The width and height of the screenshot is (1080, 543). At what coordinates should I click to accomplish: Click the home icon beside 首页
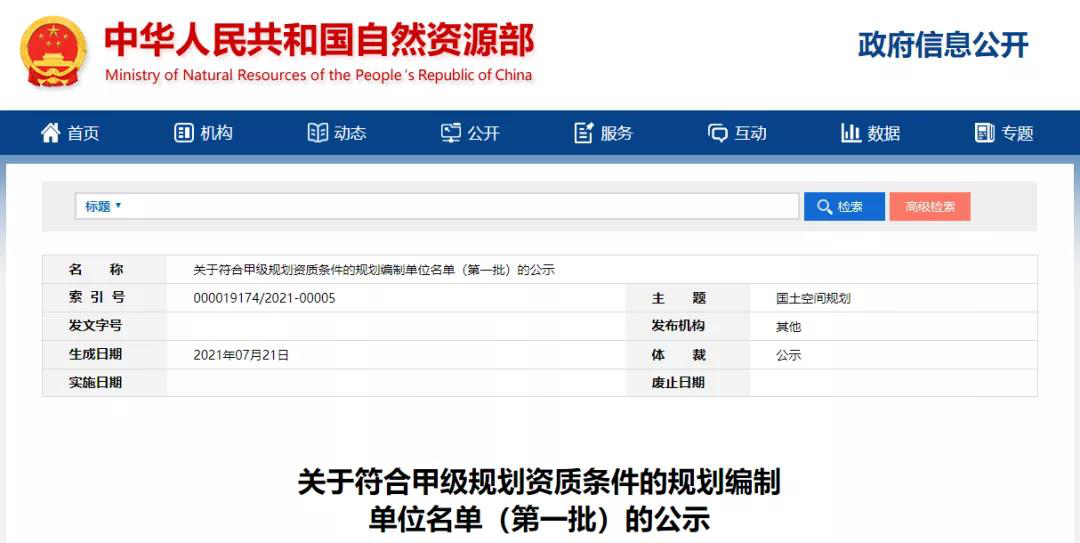pos(50,133)
